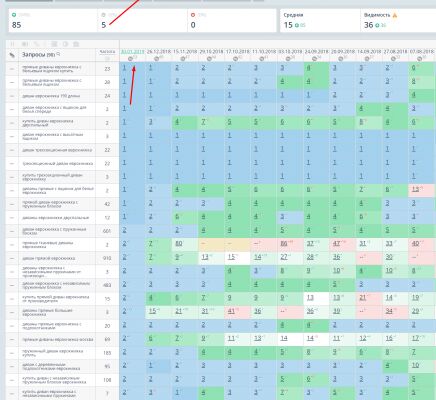Select the 26.12.2018 date column header
This screenshot has height=400, width=436.
point(159,52)
